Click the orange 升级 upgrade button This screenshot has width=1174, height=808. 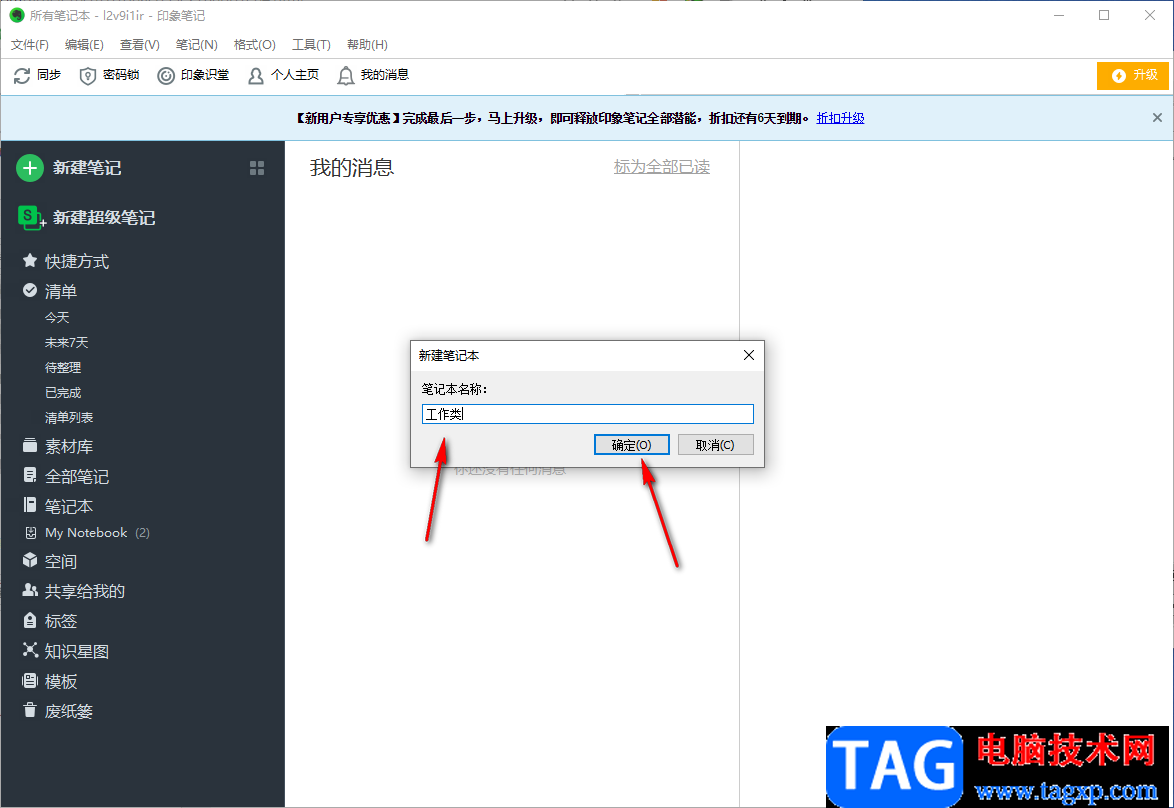[1133, 76]
